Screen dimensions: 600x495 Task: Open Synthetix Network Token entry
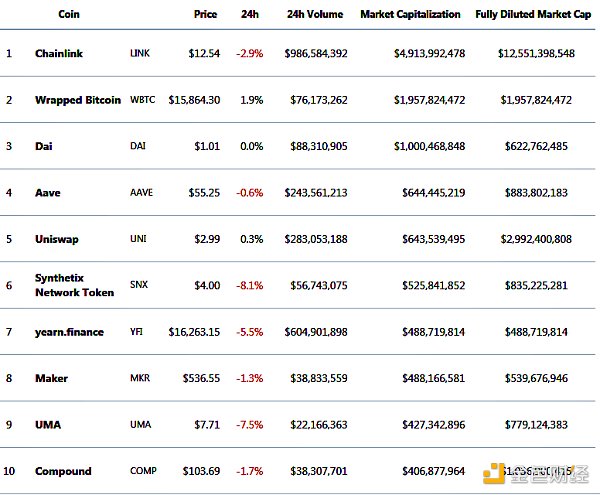[x=75, y=285]
